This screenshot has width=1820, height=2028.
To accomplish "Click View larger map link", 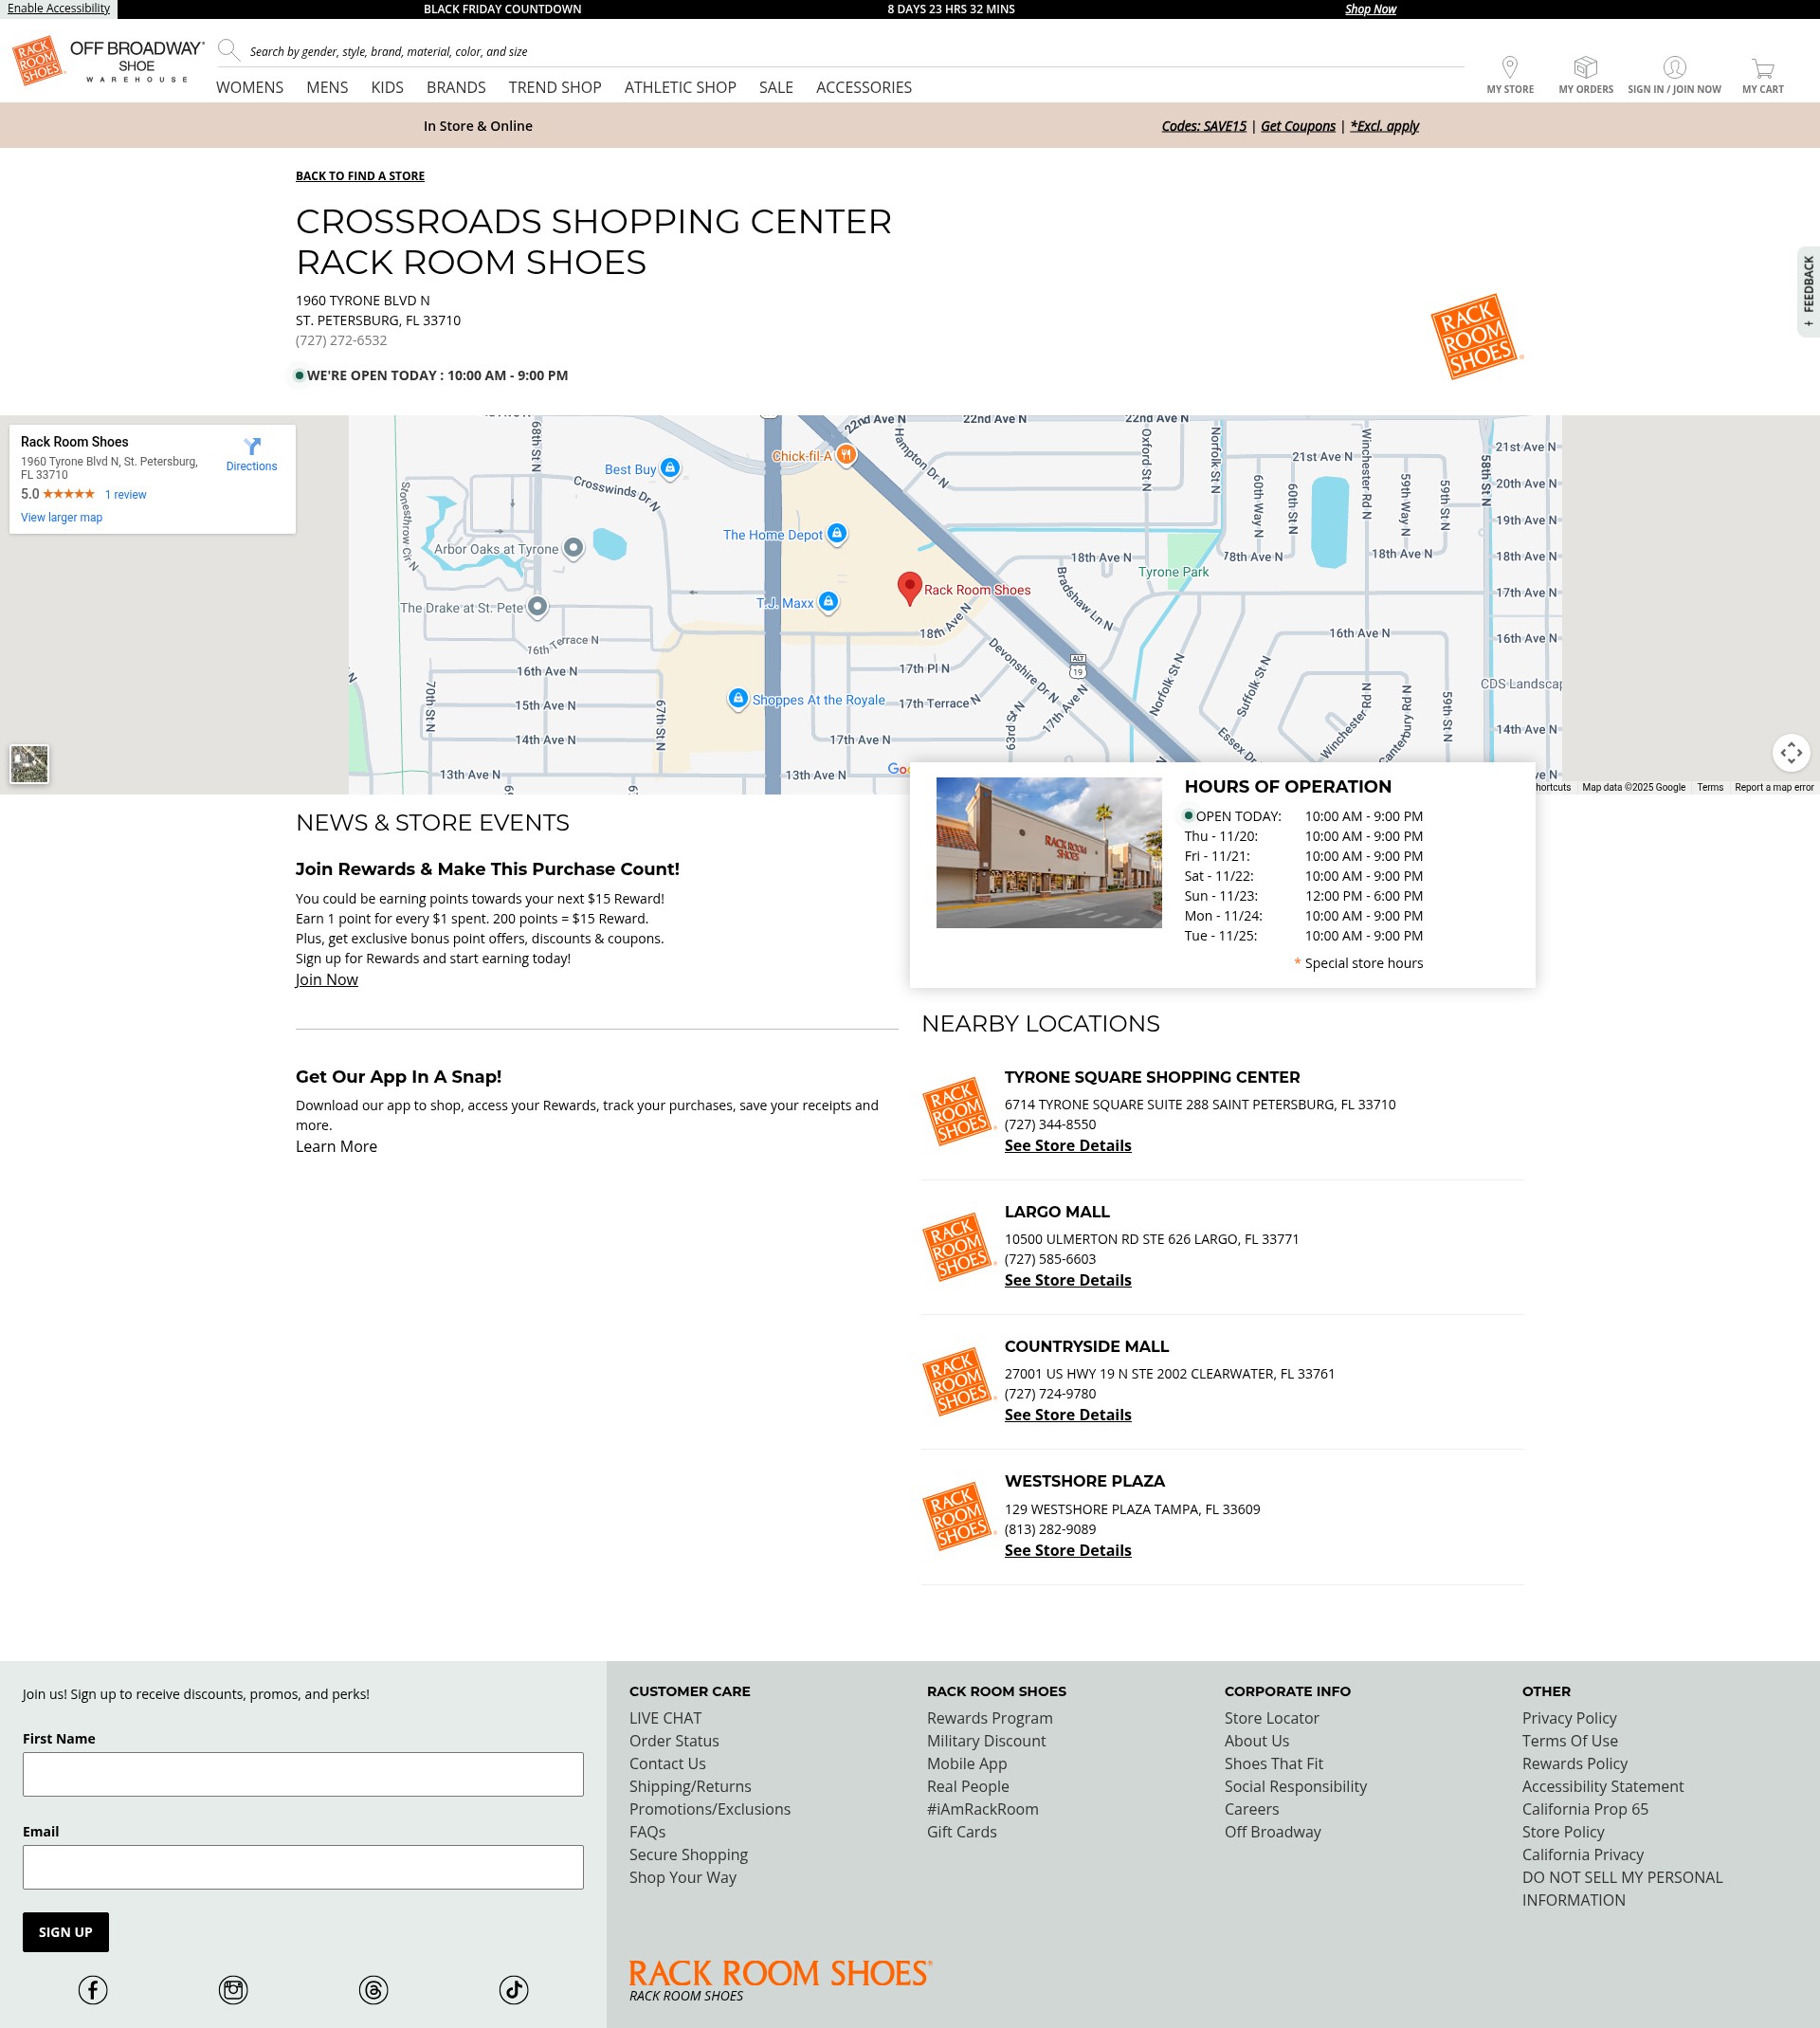I will point(62,517).
